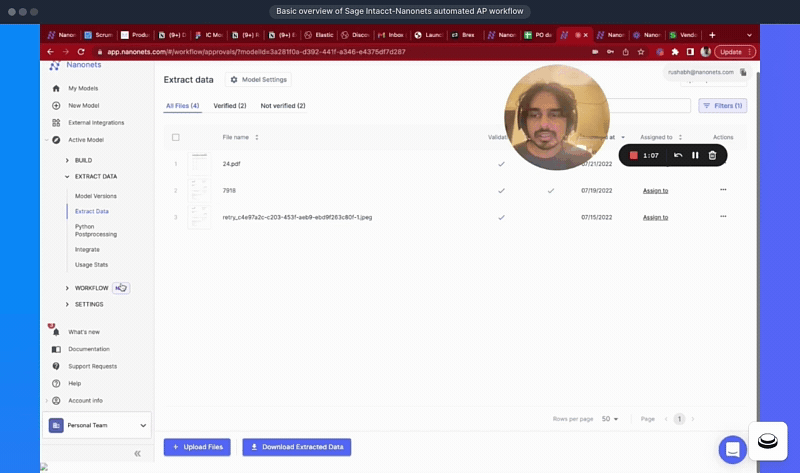The image size is (800, 473).
Task: Stop the recording with the red square
Action: click(x=633, y=155)
